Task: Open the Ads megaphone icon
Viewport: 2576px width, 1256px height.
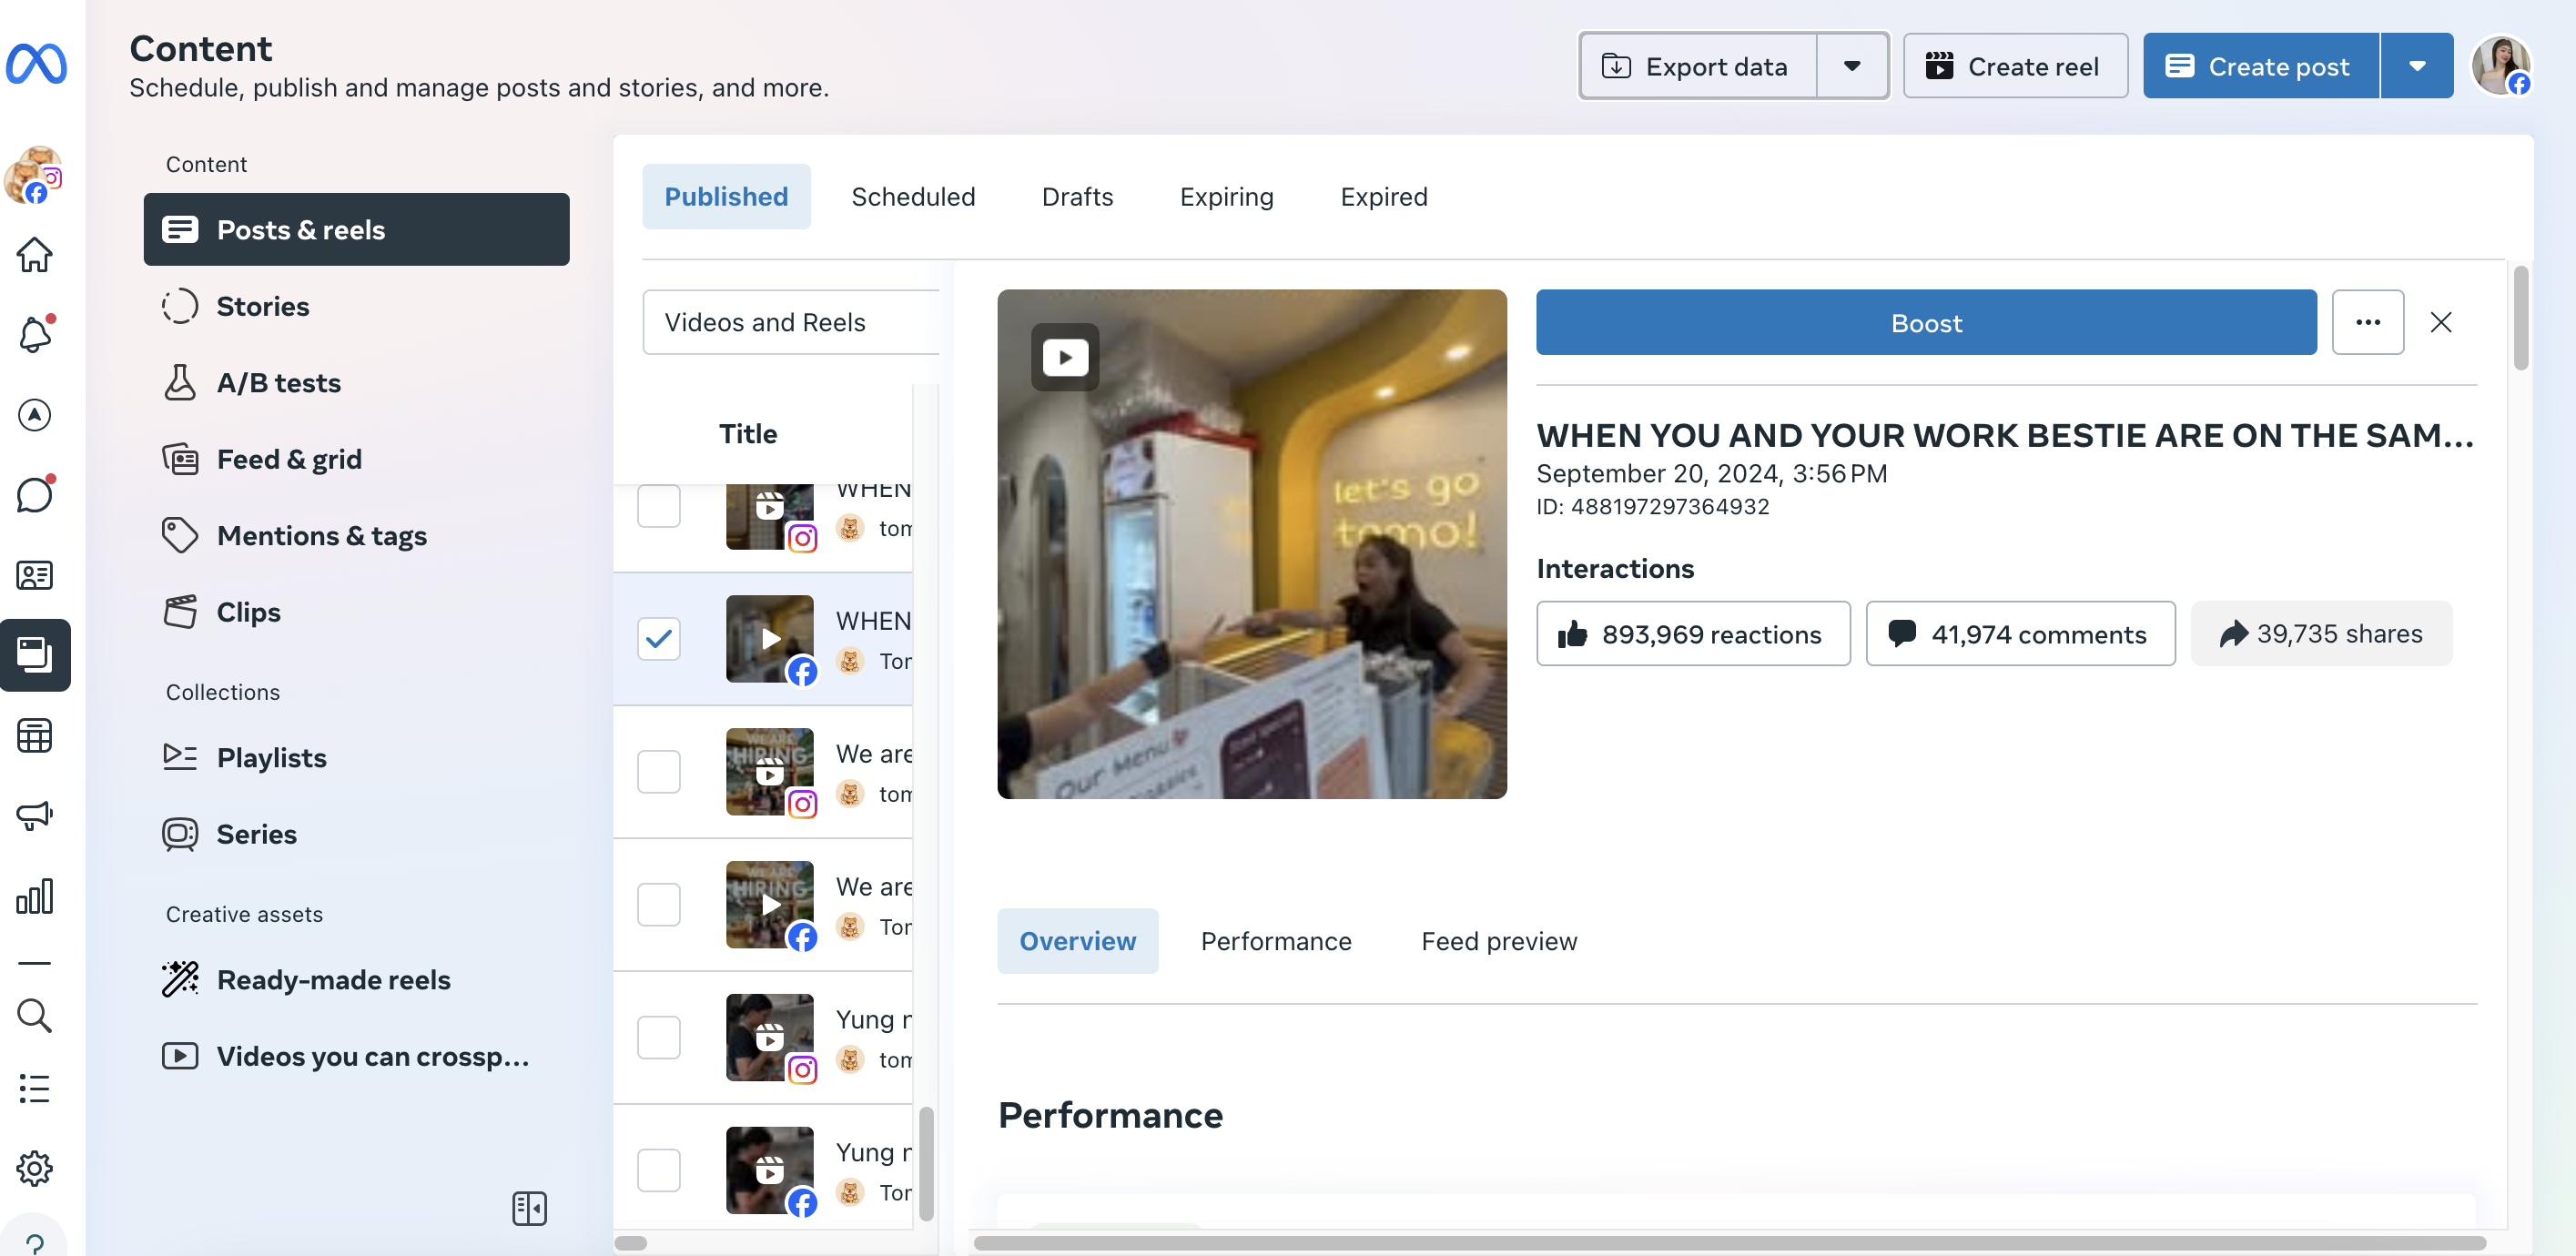Action: [34, 815]
